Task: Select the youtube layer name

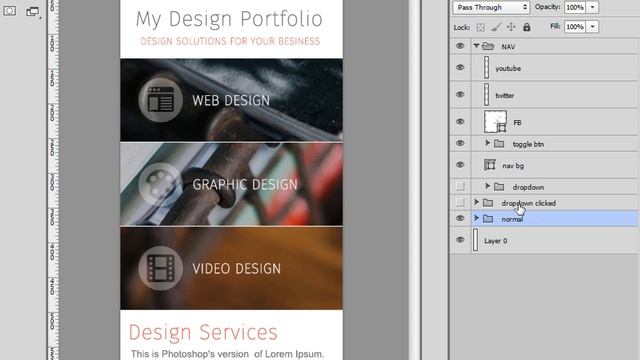Action: tap(508, 69)
